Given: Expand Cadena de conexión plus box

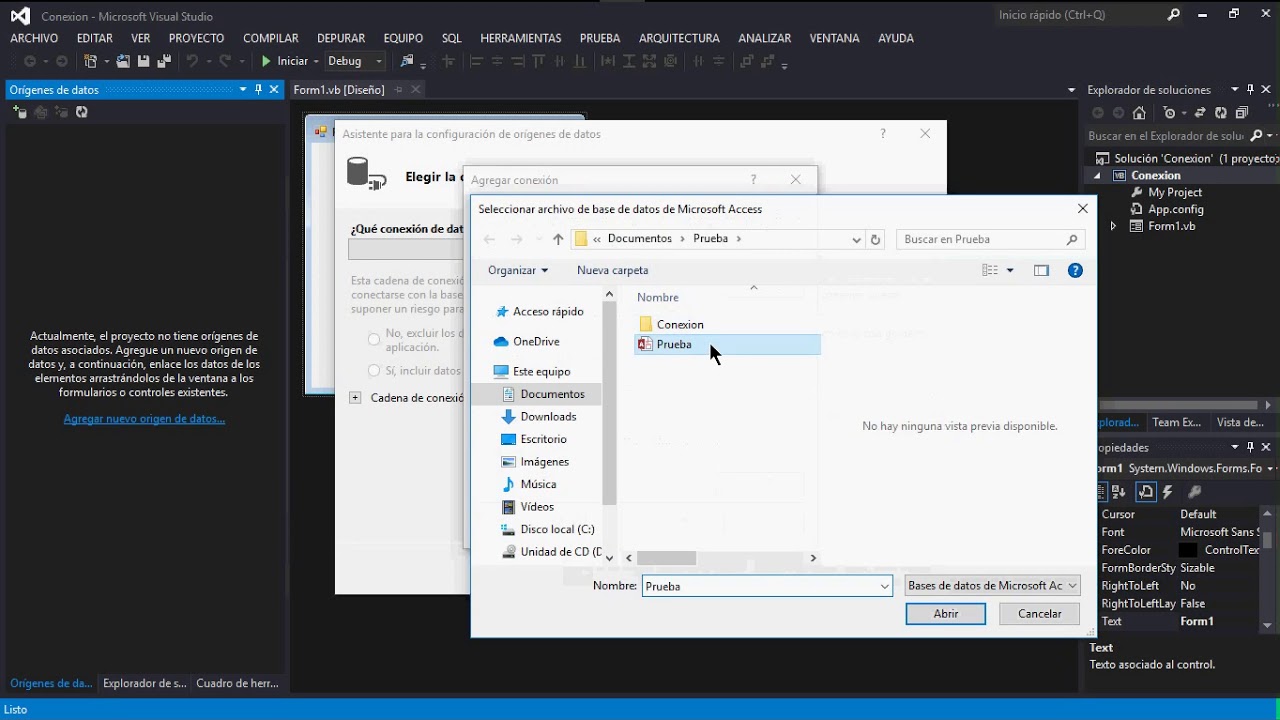Looking at the screenshot, I should [355, 397].
